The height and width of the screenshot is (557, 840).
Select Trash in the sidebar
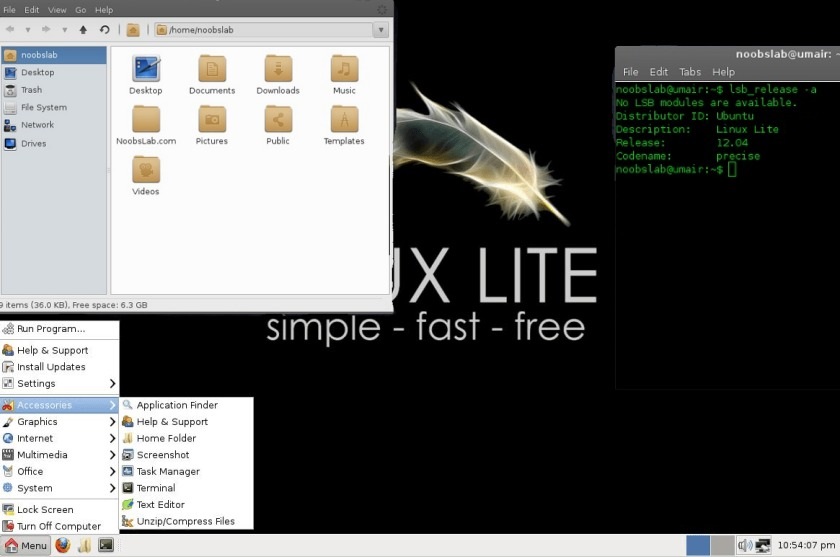coord(54,90)
